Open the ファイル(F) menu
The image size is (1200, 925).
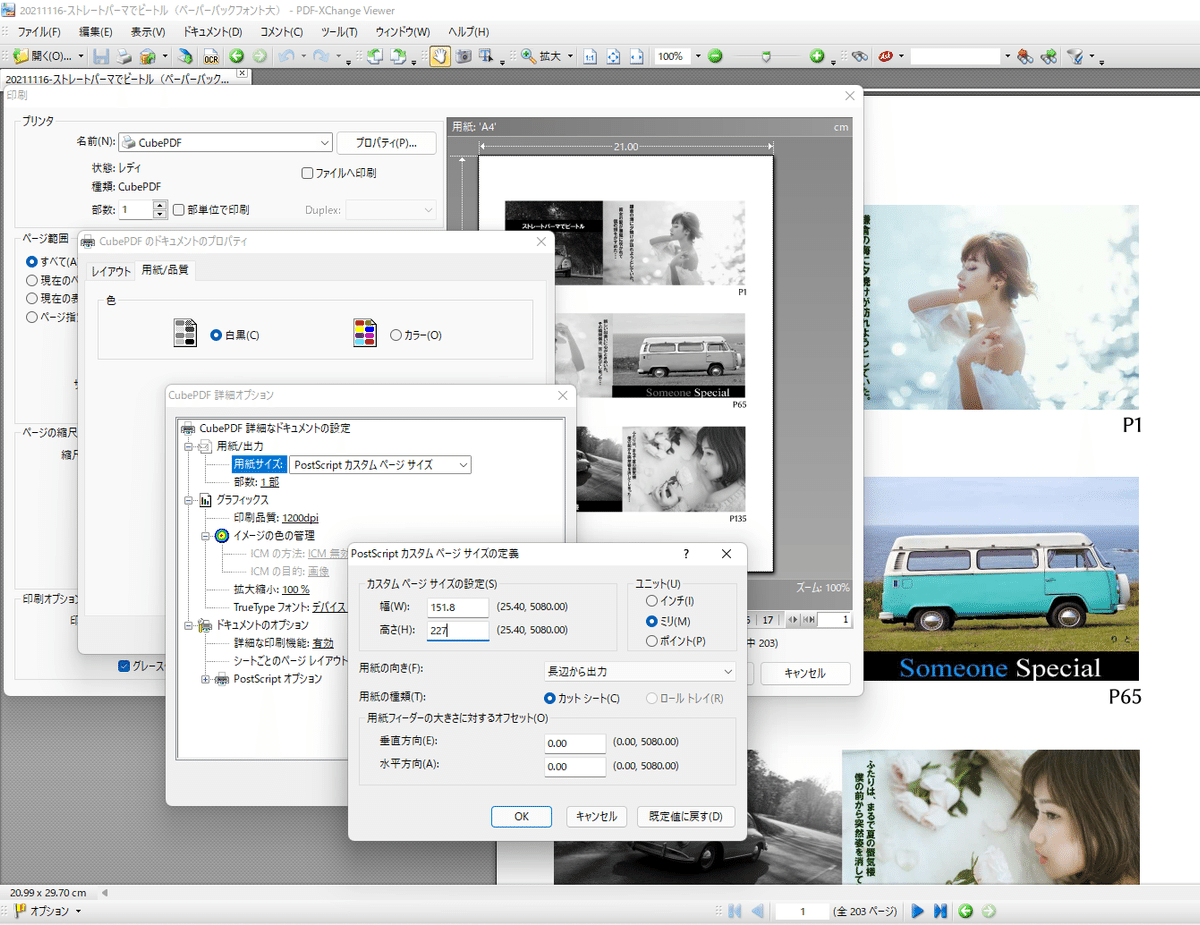click(39, 32)
